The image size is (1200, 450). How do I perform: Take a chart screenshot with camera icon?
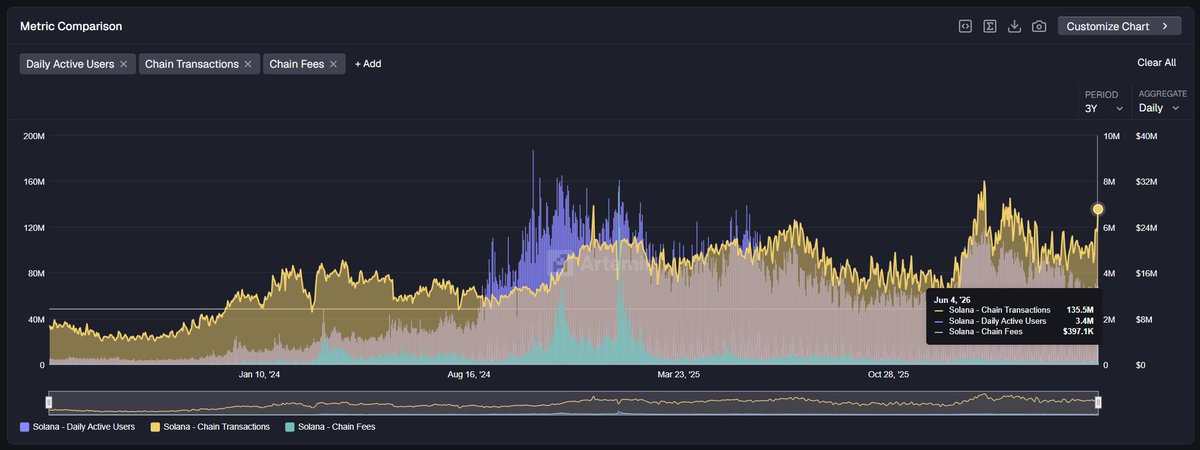click(x=1039, y=26)
